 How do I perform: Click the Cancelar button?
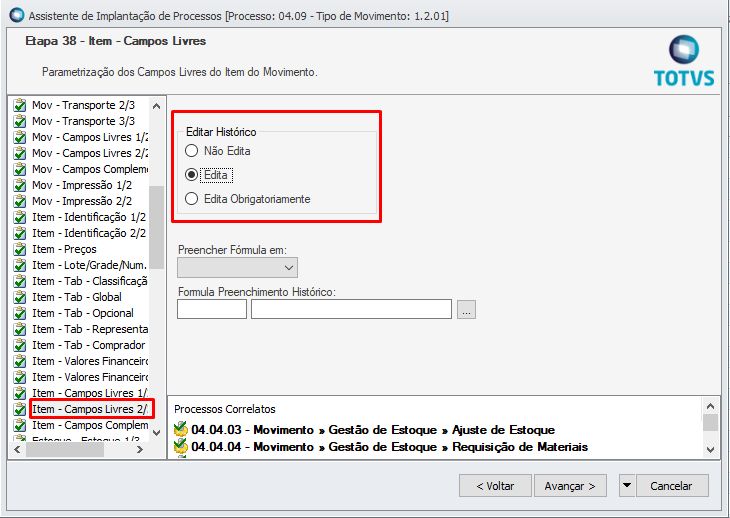point(672,486)
